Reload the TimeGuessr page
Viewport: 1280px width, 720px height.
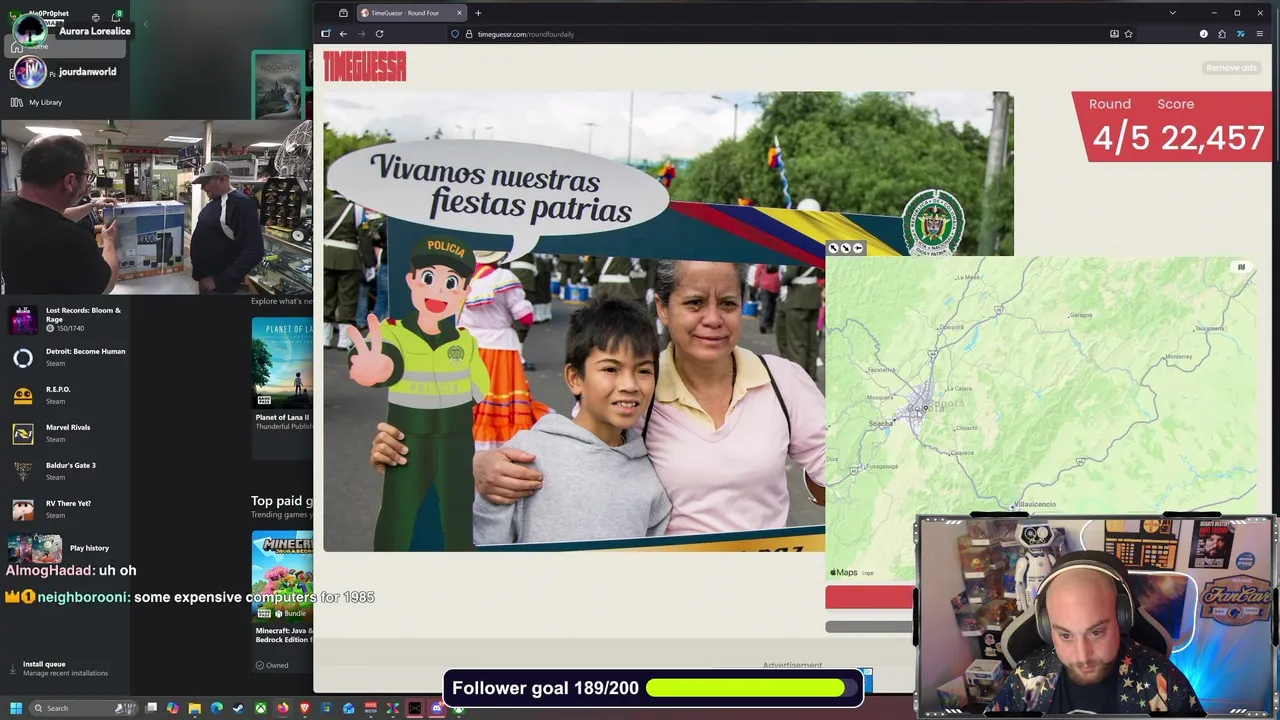point(379,34)
